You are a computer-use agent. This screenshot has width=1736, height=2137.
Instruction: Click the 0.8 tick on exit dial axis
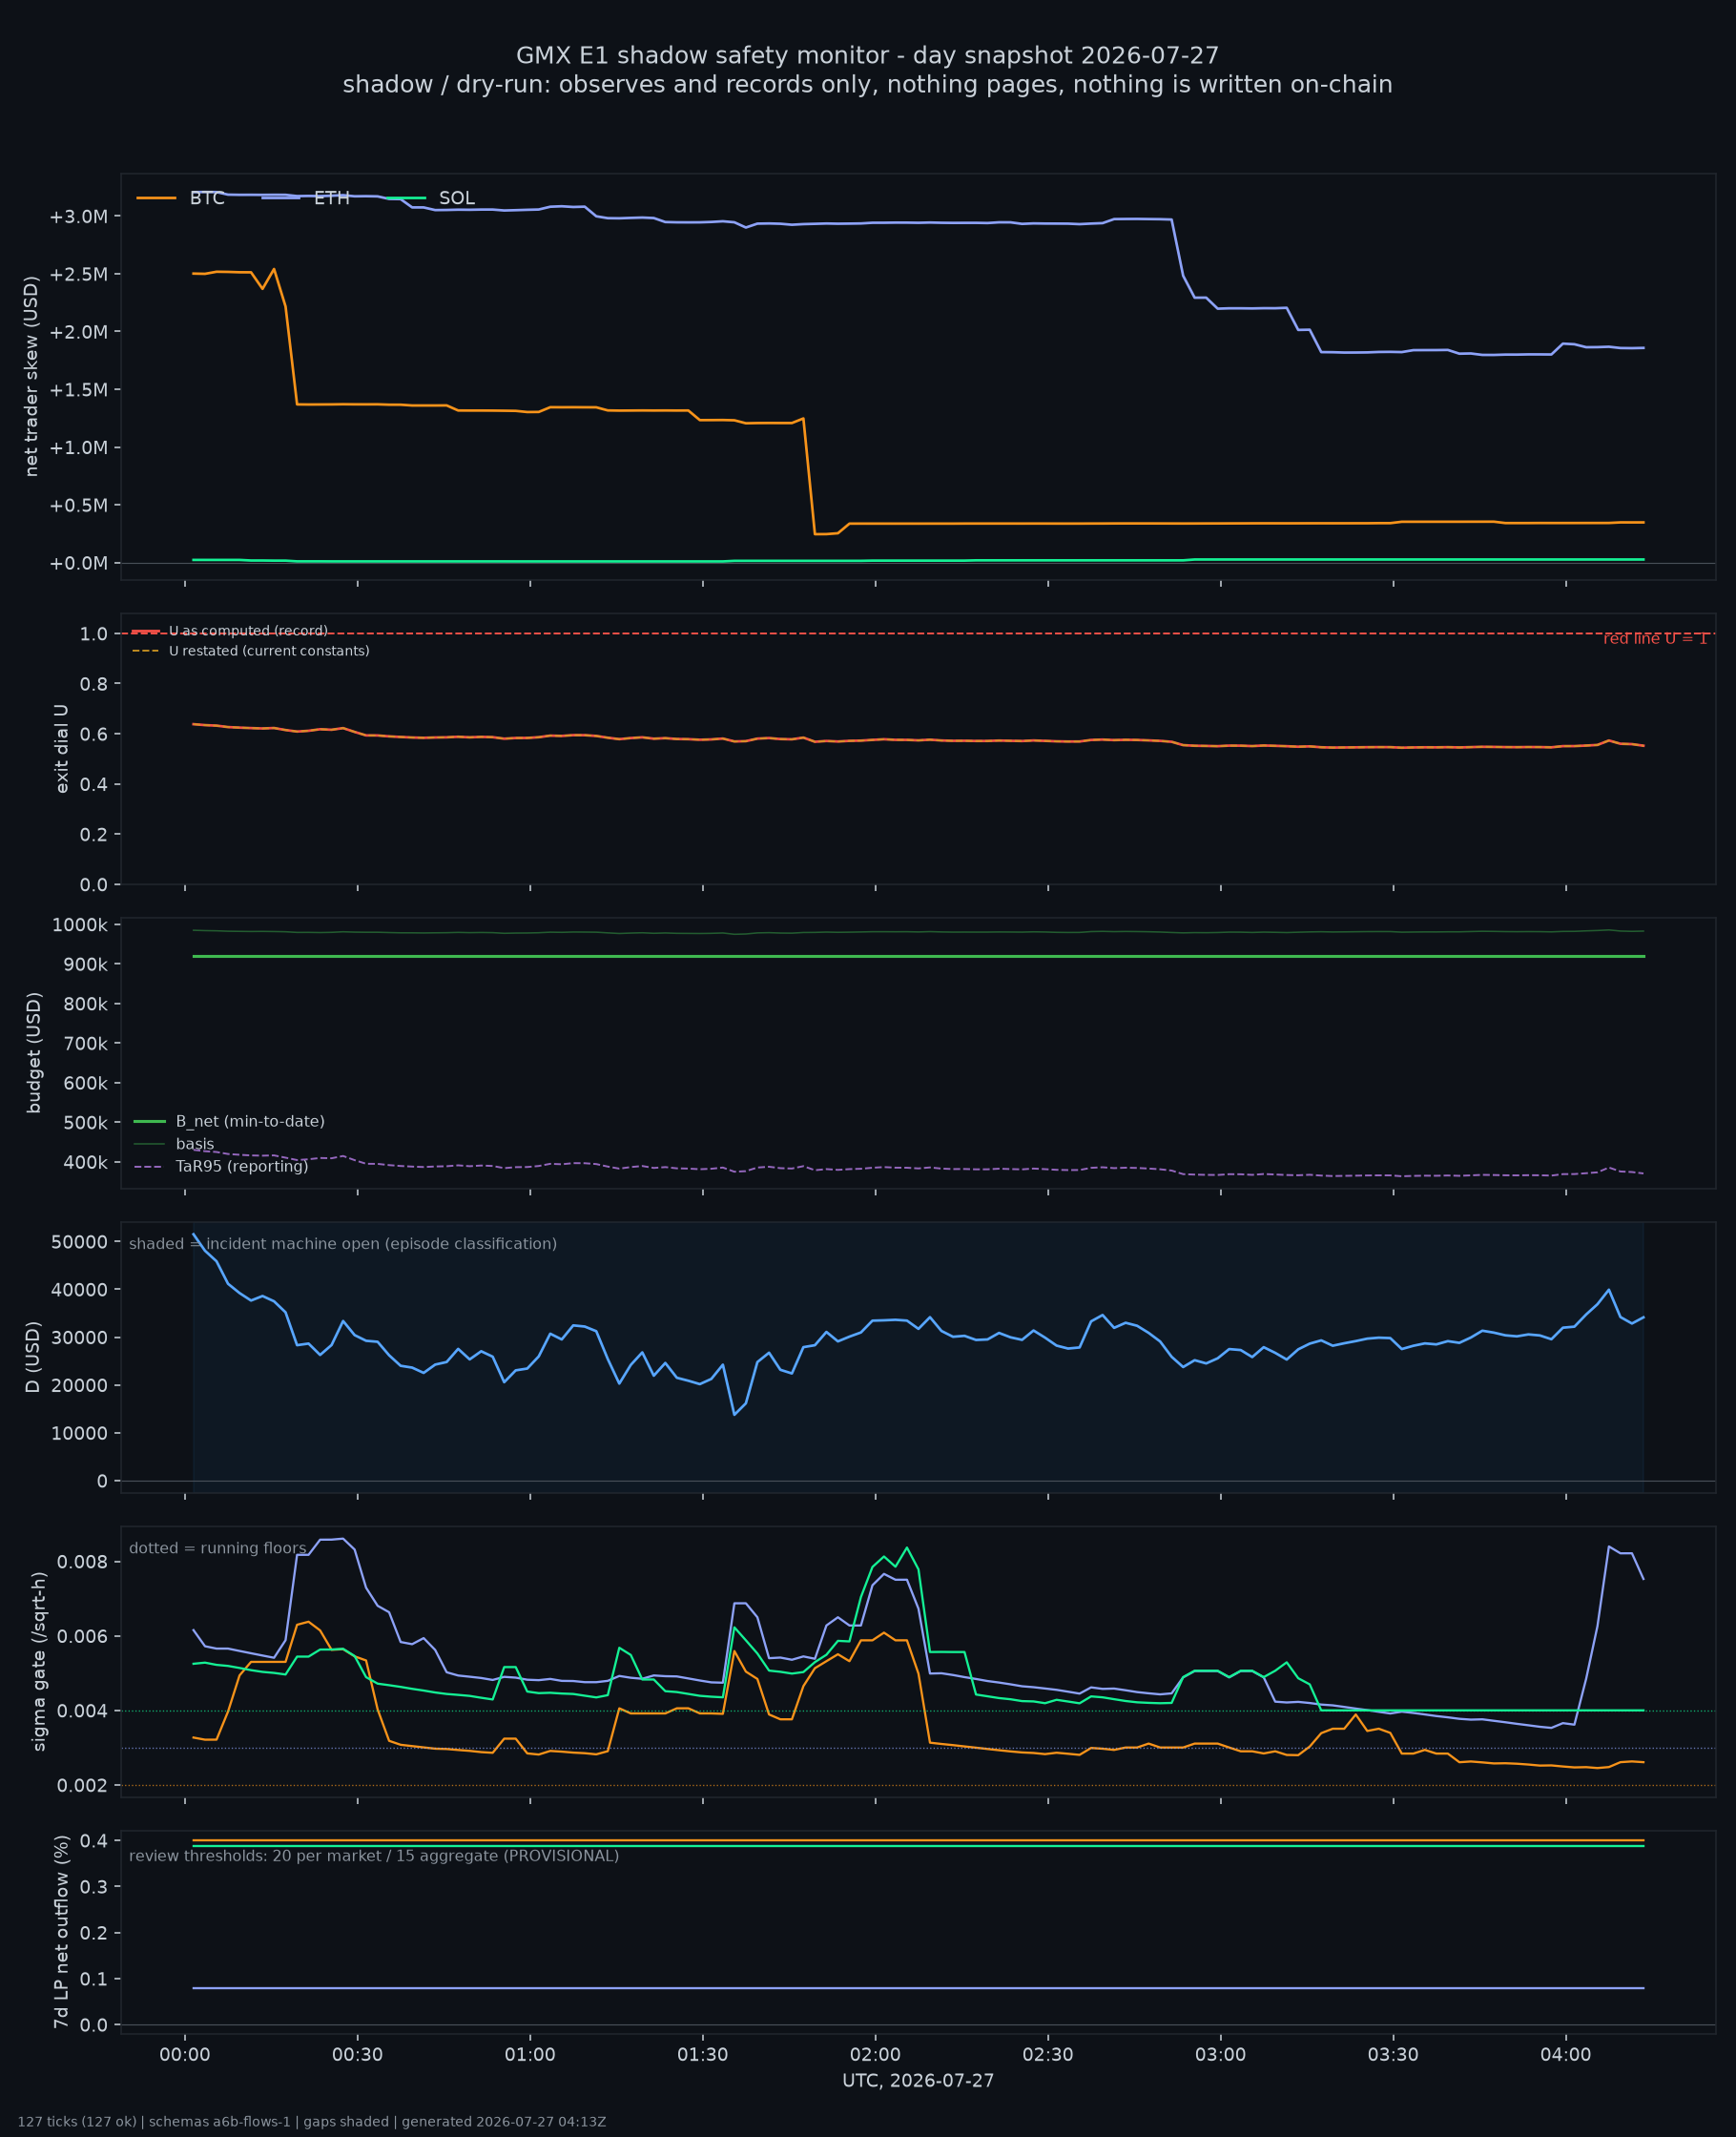tap(94, 684)
